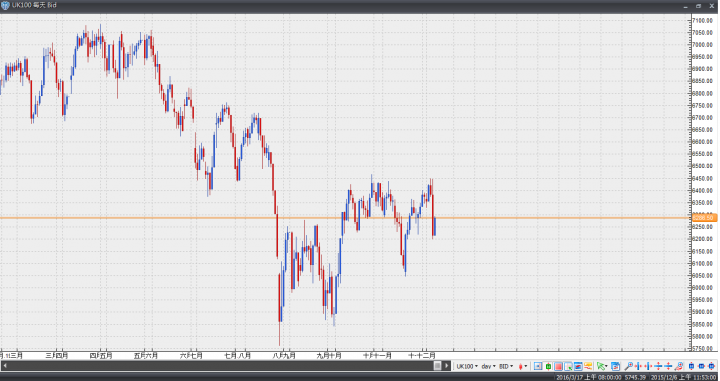Click the 7100.00 price axis label
This screenshot has width=720, height=381.
[x=703, y=20]
